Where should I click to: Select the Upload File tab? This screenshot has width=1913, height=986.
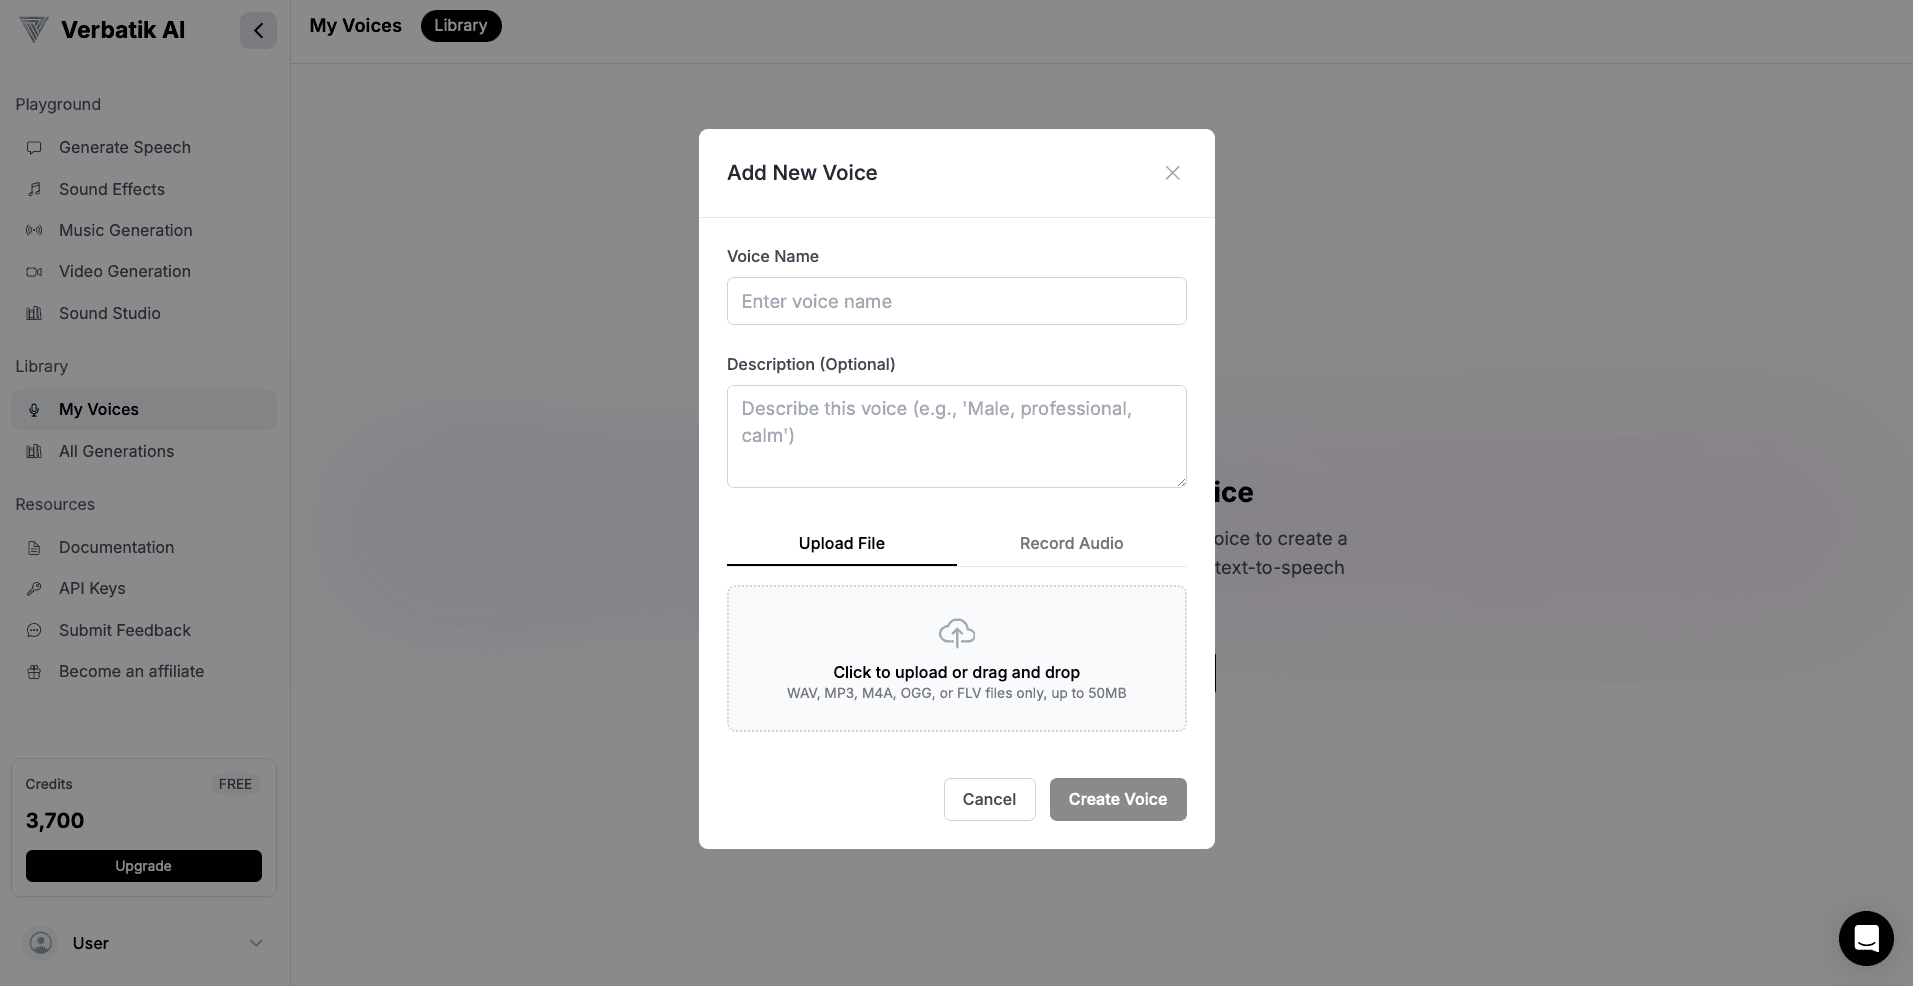[841, 544]
